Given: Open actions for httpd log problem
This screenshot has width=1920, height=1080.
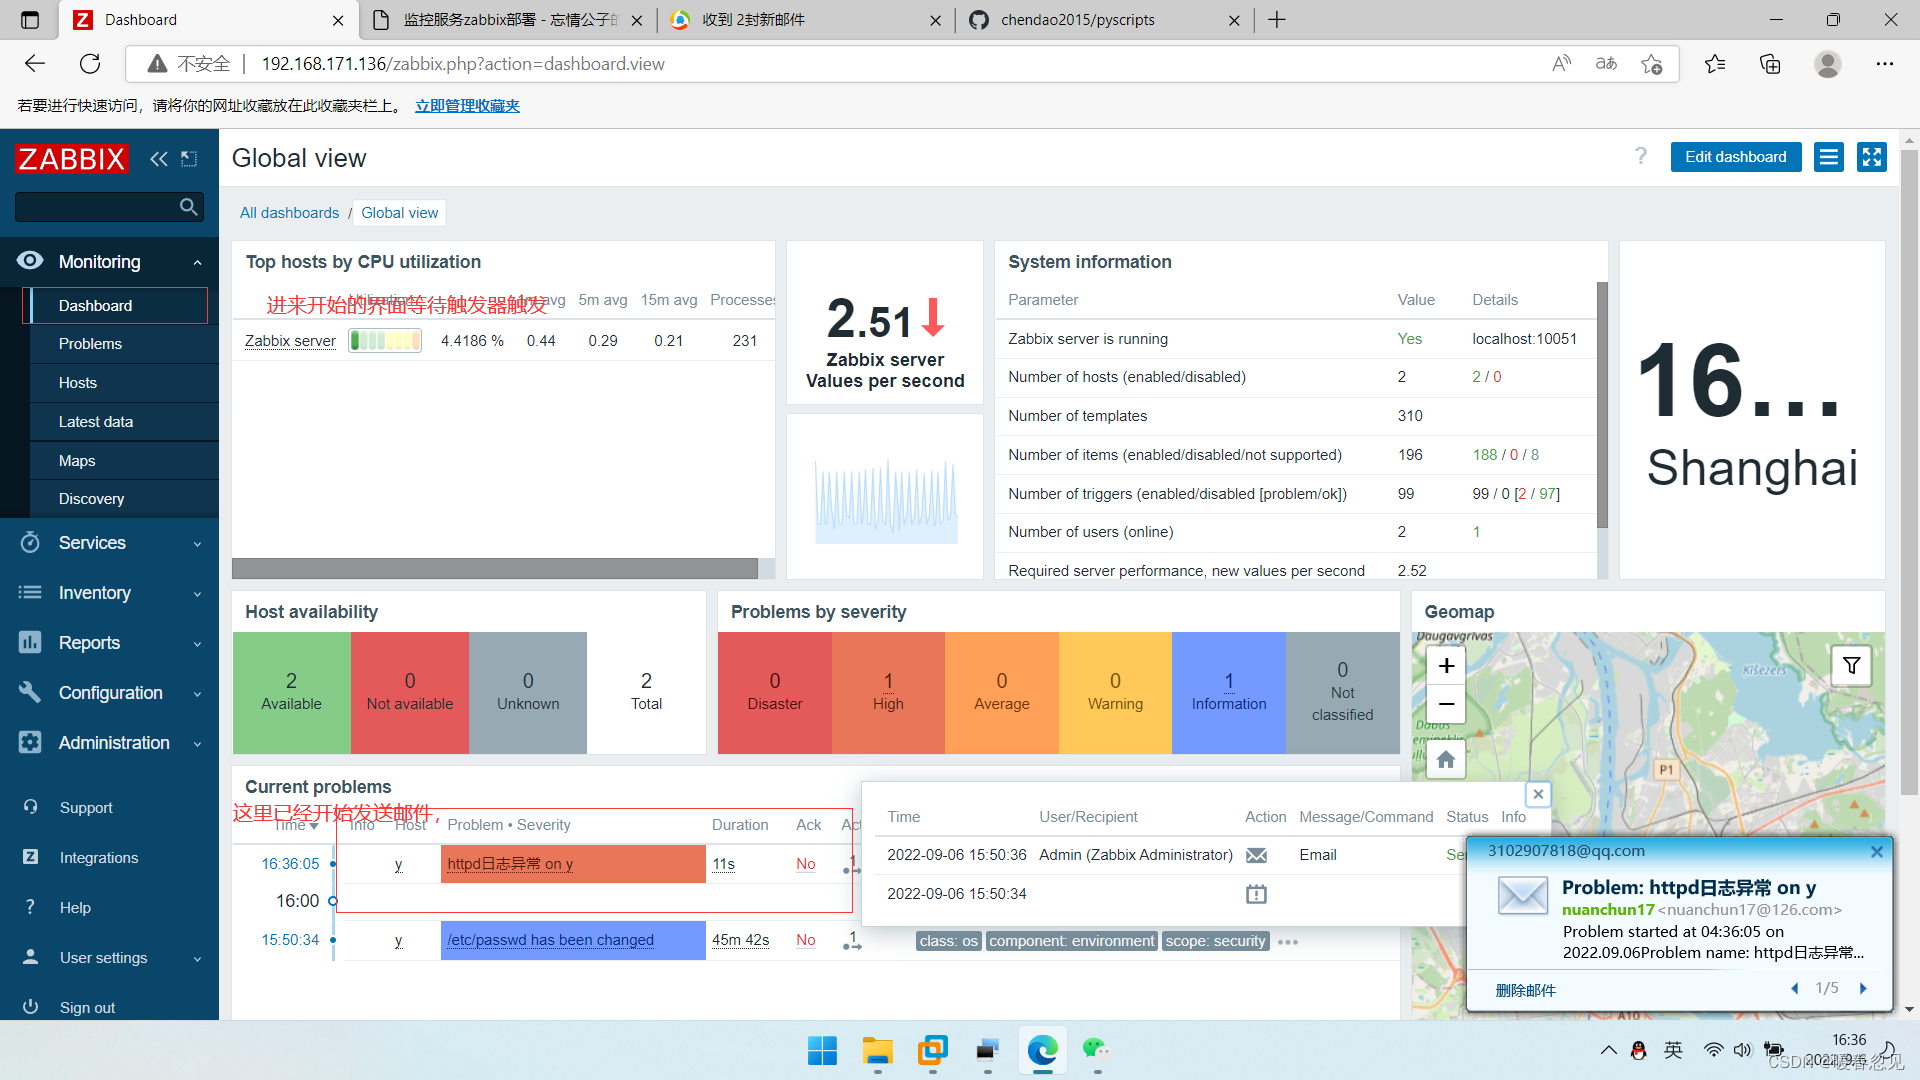Looking at the screenshot, I should click(x=851, y=865).
